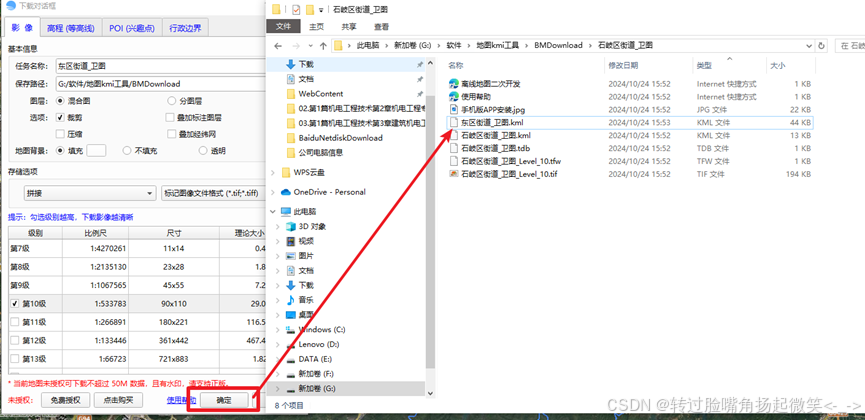Collapse the 此电脑 tree node
The height and width of the screenshot is (420, 865).
click(x=273, y=211)
